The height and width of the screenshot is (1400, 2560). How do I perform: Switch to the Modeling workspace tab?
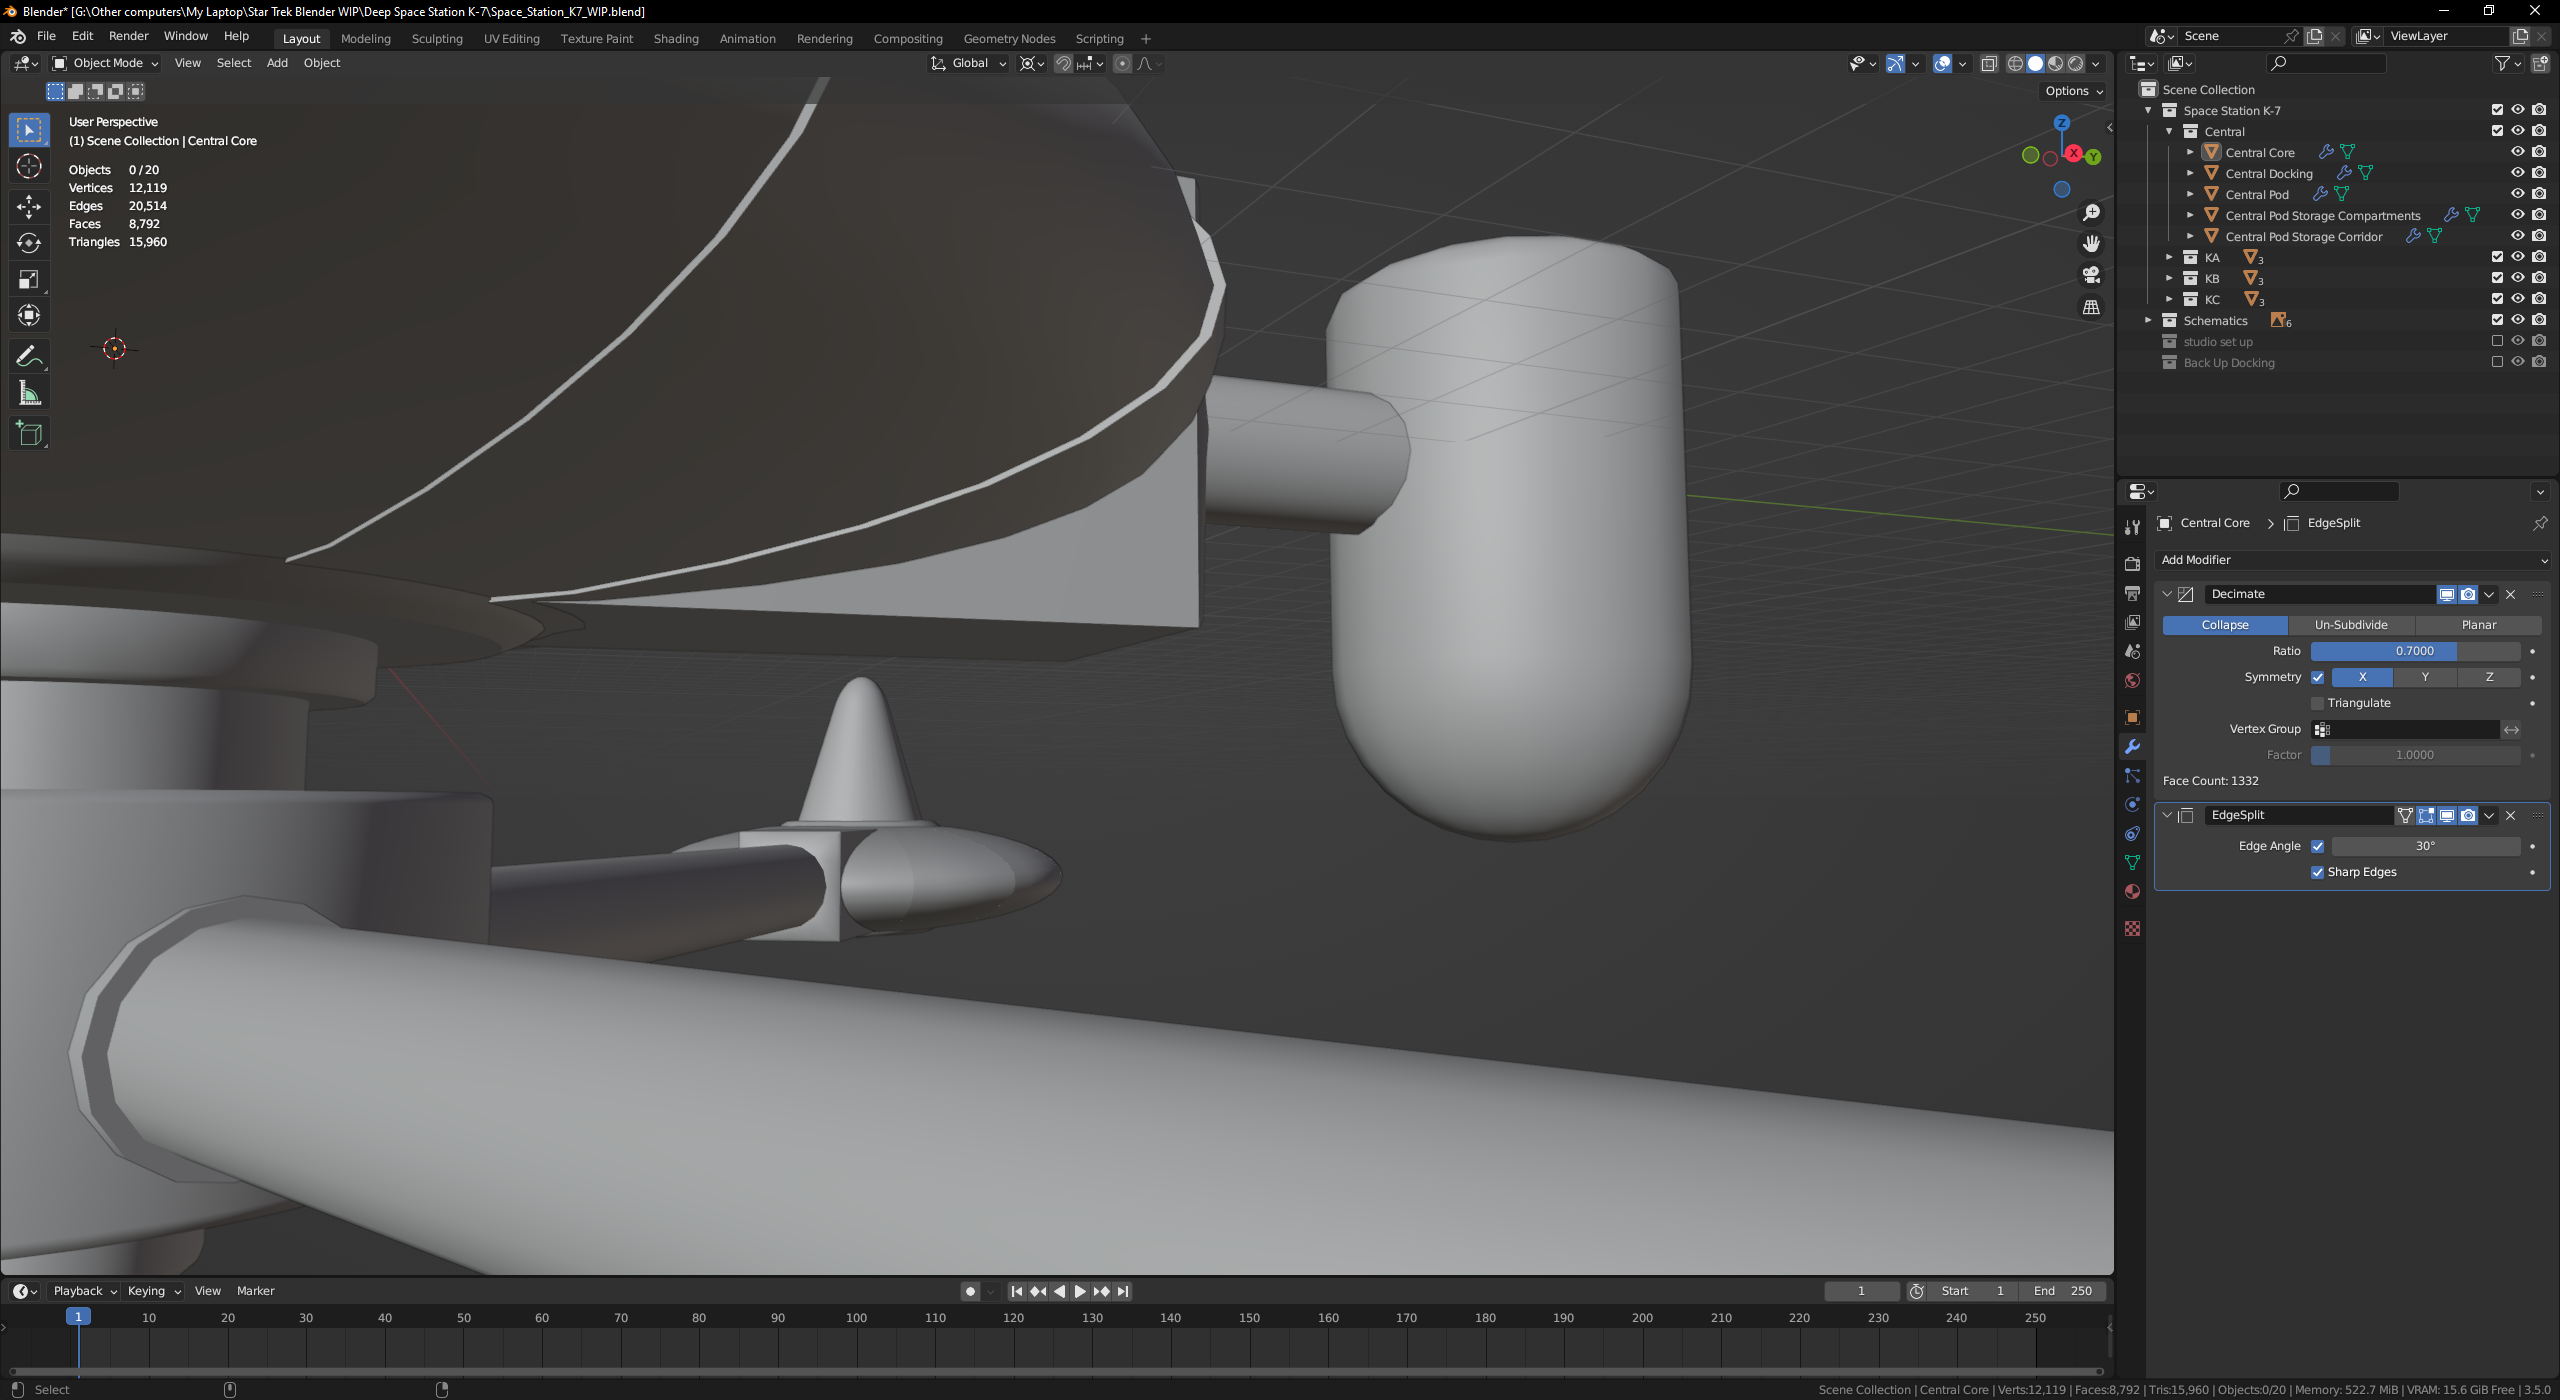click(365, 39)
